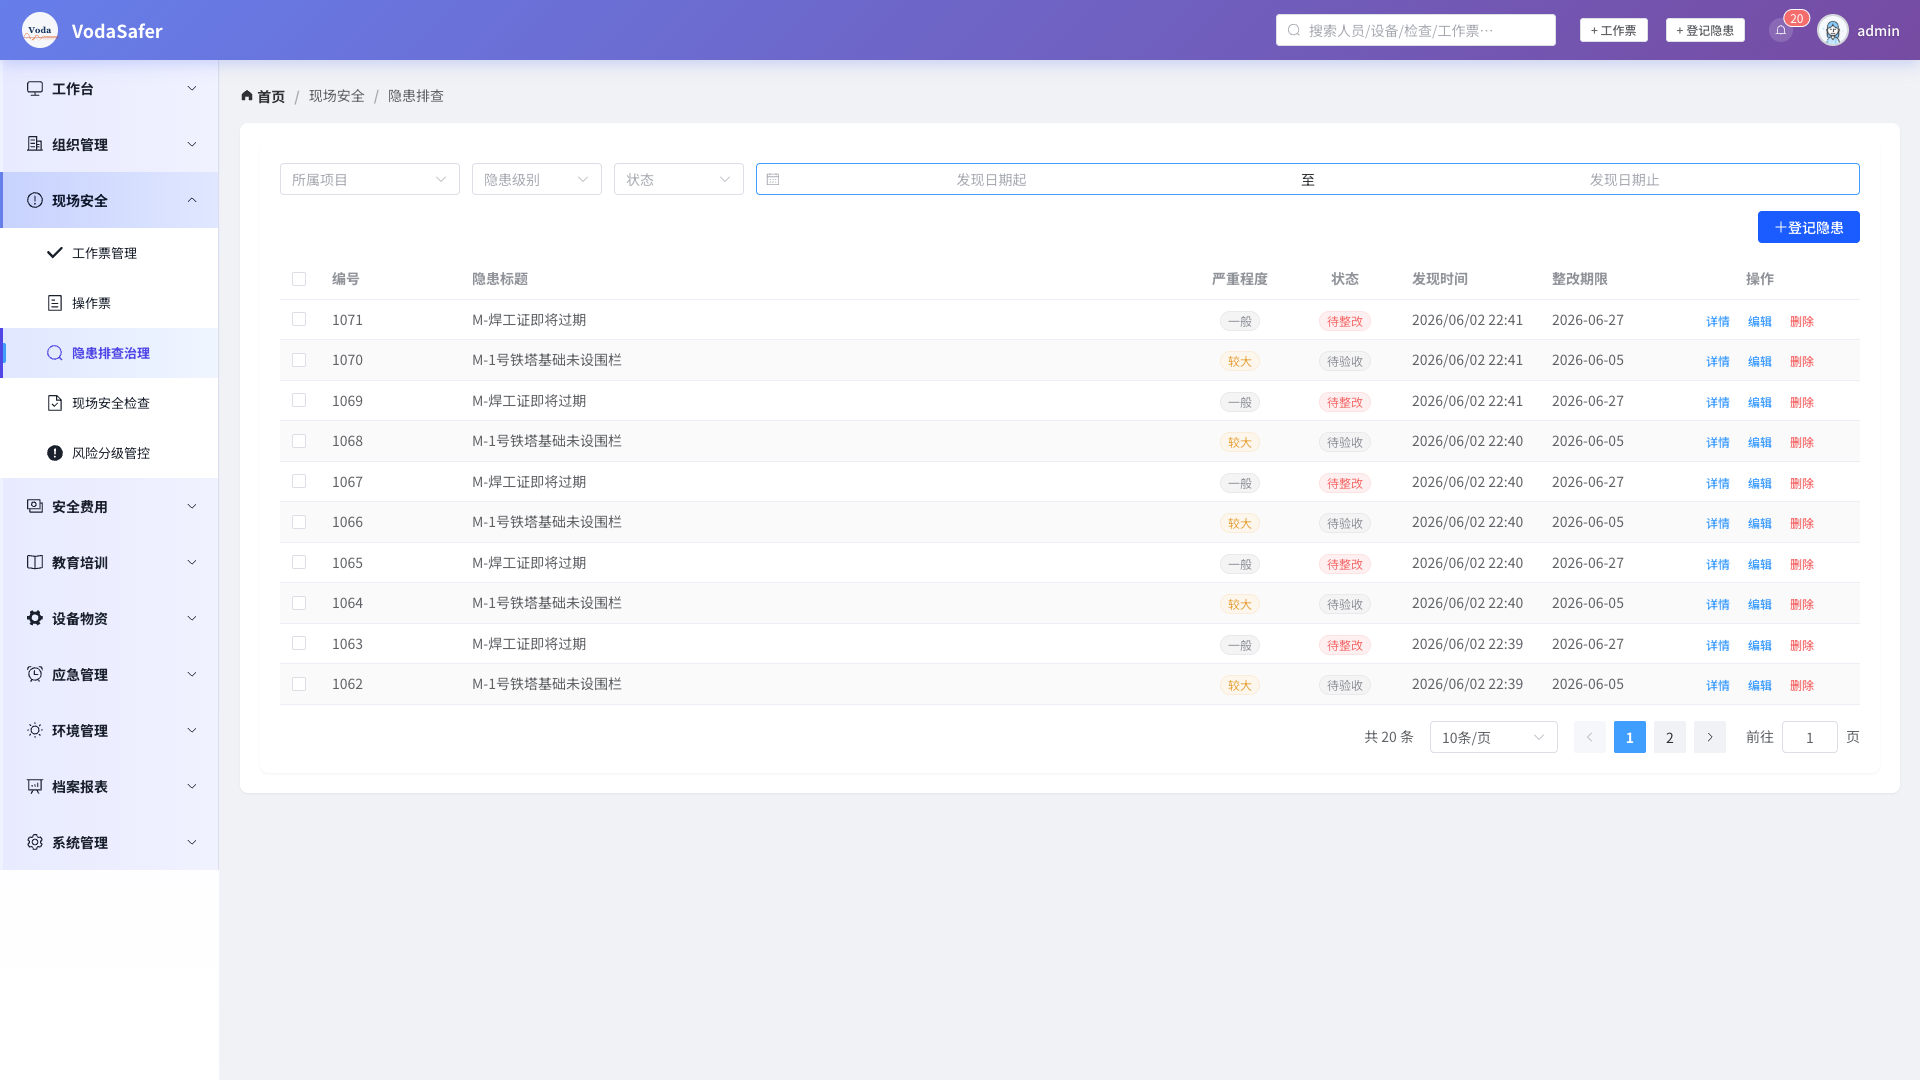Click the 设备物资 gear icon
The height and width of the screenshot is (1080, 1920).
(x=35, y=618)
